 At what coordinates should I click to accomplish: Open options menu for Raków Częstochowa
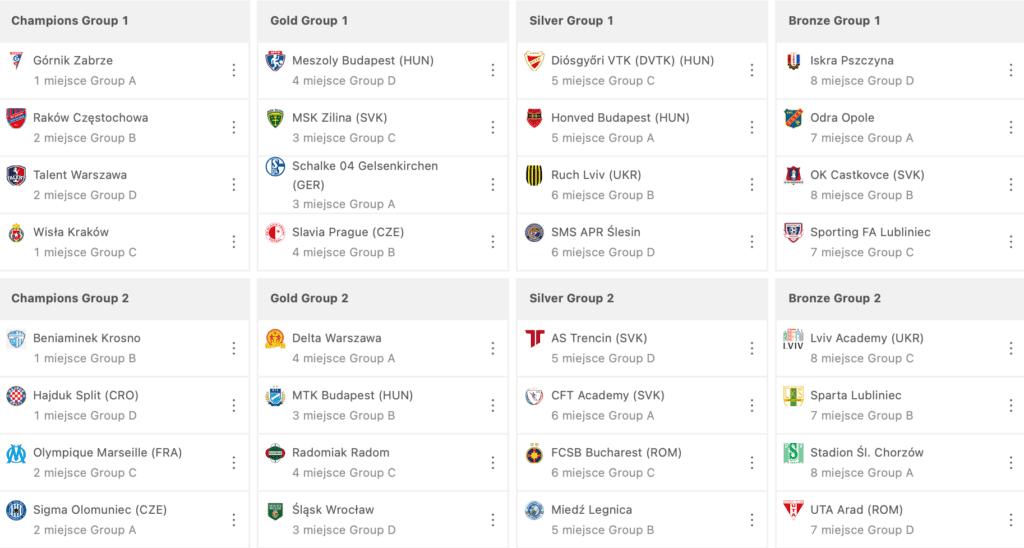[234, 127]
